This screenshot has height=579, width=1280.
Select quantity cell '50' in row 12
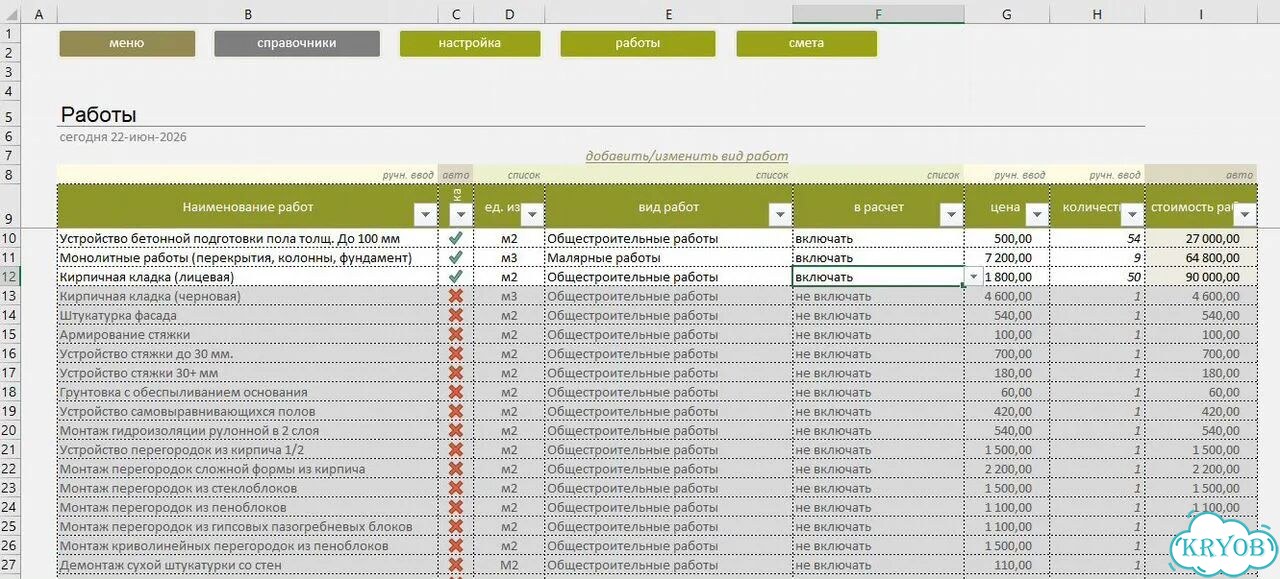(1097, 277)
